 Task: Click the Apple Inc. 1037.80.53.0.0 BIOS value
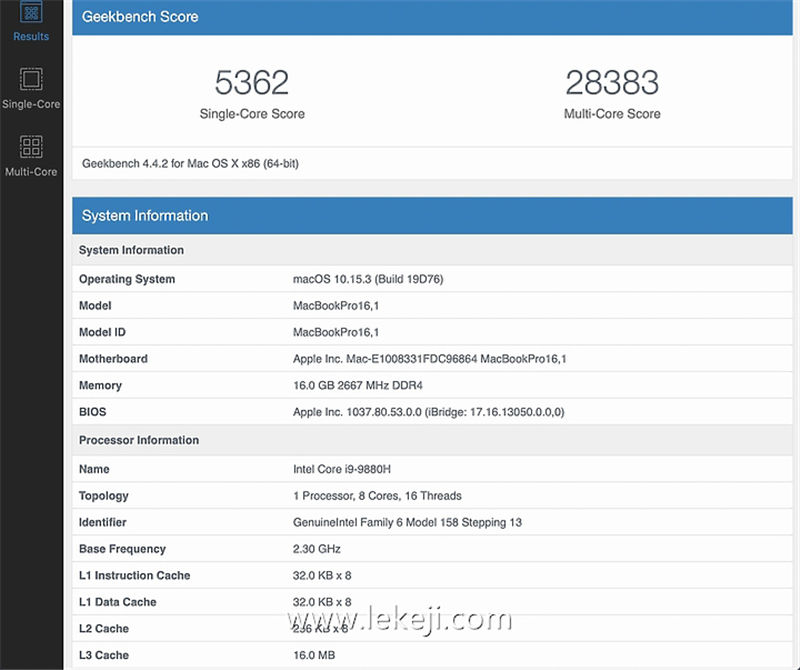(x=429, y=412)
